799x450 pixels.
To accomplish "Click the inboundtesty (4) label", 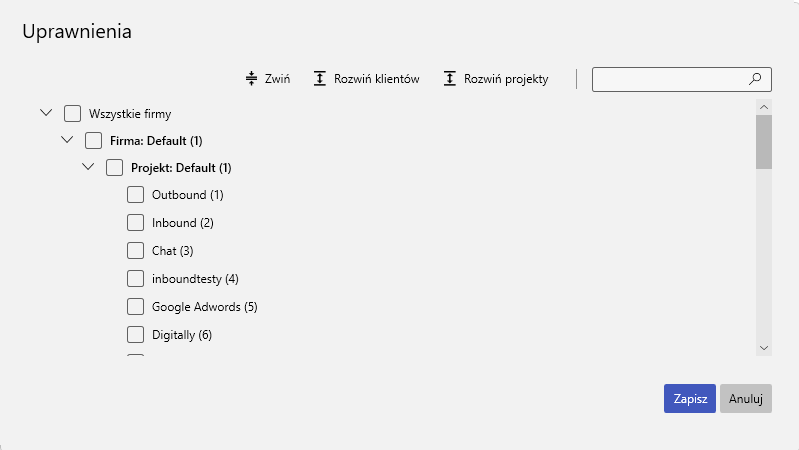I will [x=195, y=279].
